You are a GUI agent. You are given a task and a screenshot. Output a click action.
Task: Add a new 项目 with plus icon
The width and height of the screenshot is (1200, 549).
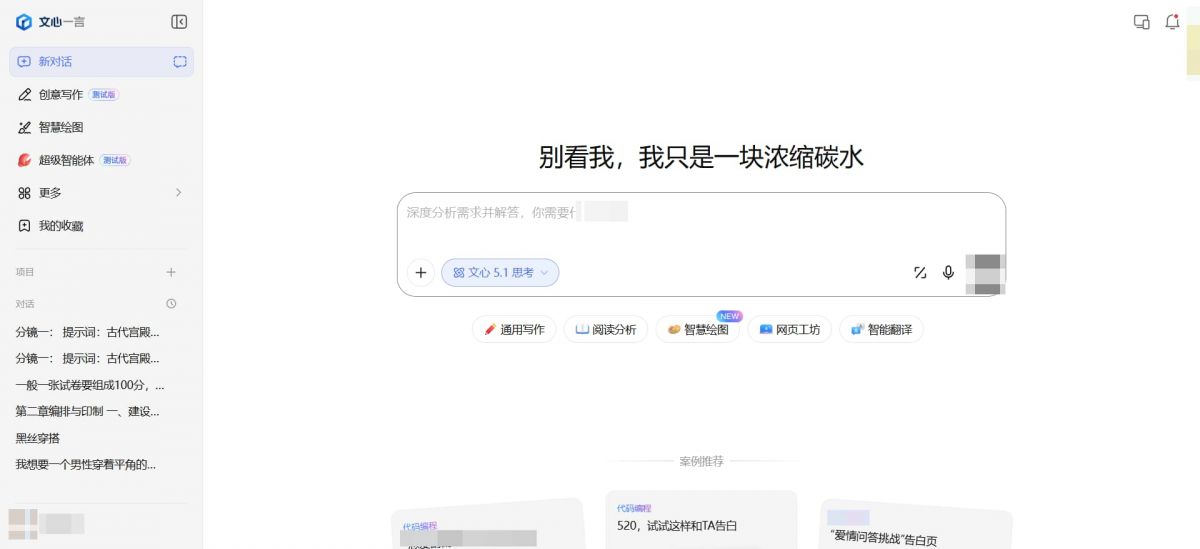[171, 272]
